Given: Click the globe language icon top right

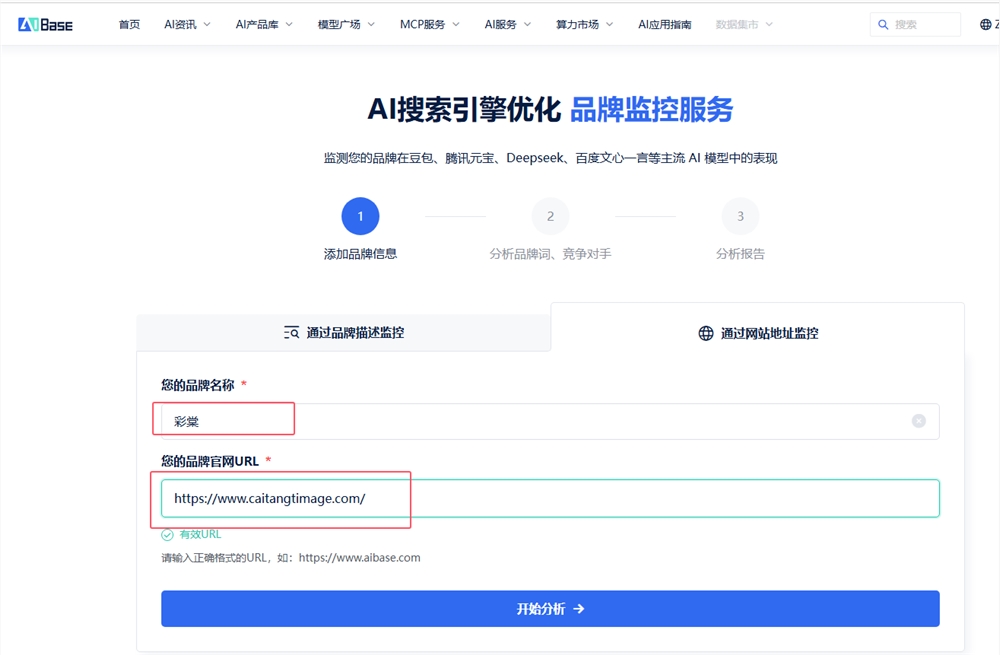Looking at the screenshot, I should (x=986, y=23).
